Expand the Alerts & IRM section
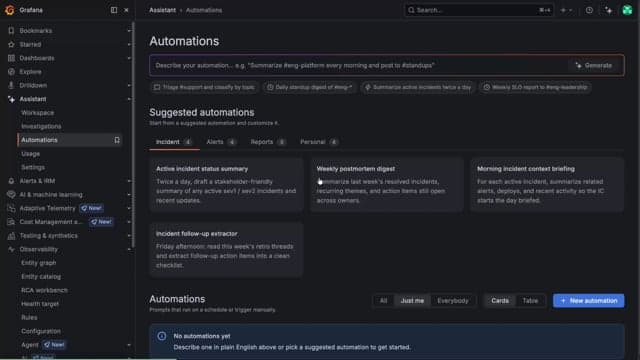 pyautogui.click(x=129, y=181)
